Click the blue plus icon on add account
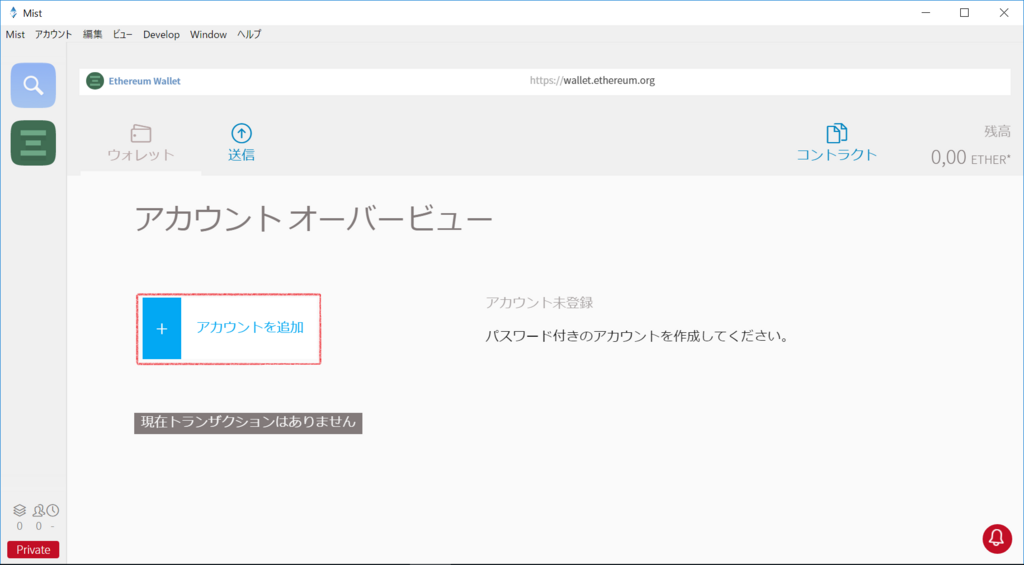 pyautogui.click(x=162, y=329)
